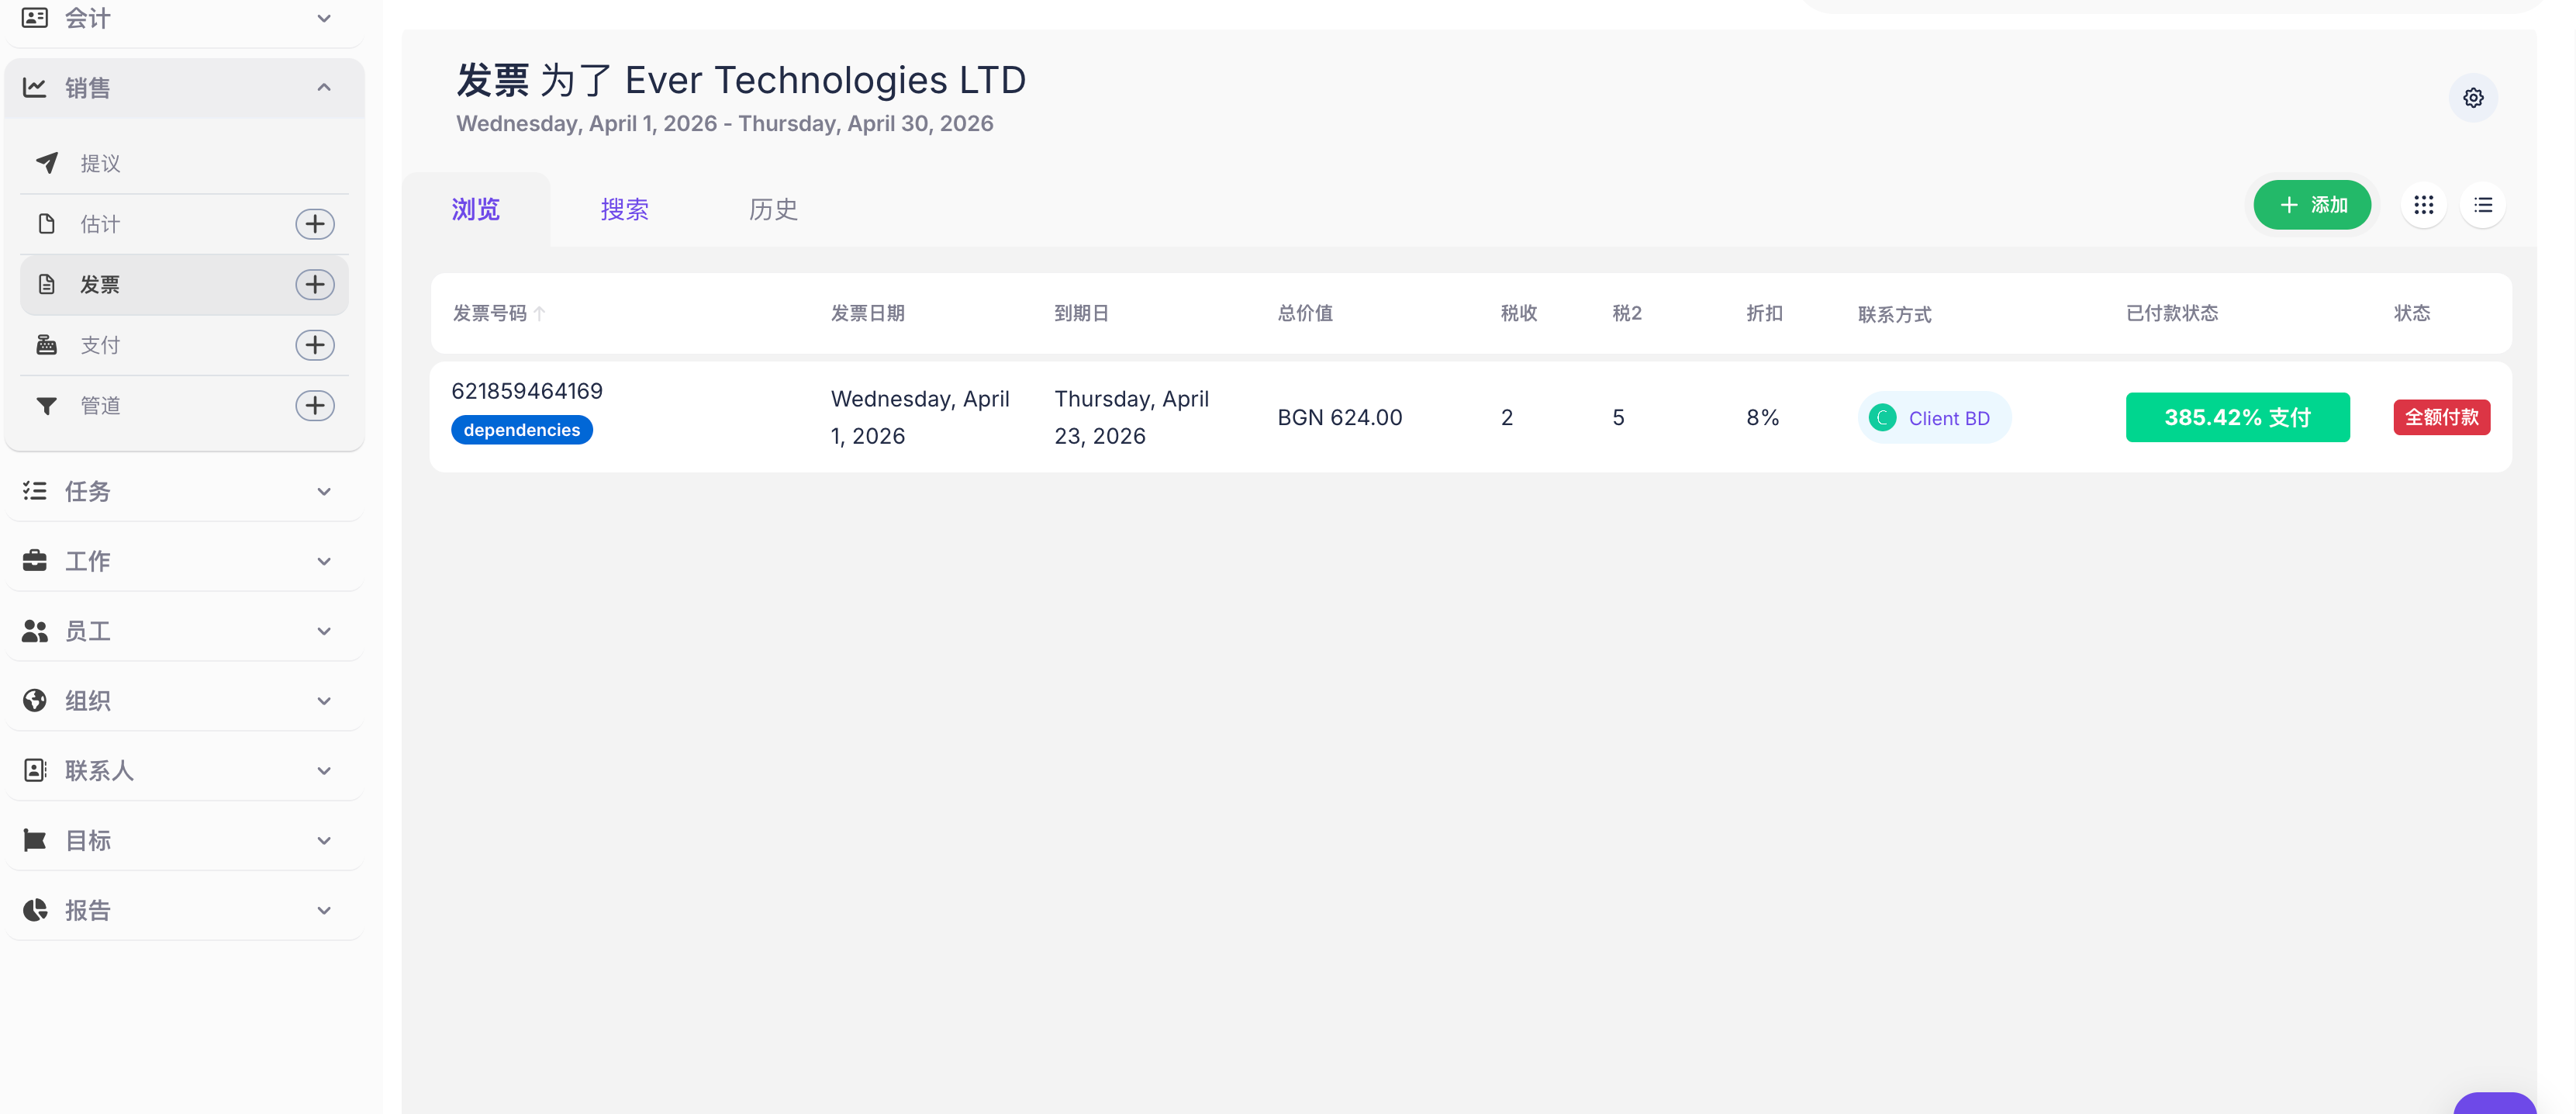2576x1114 pixels.
Task: Click the 状态 column header
Action: pos(2412,313)
